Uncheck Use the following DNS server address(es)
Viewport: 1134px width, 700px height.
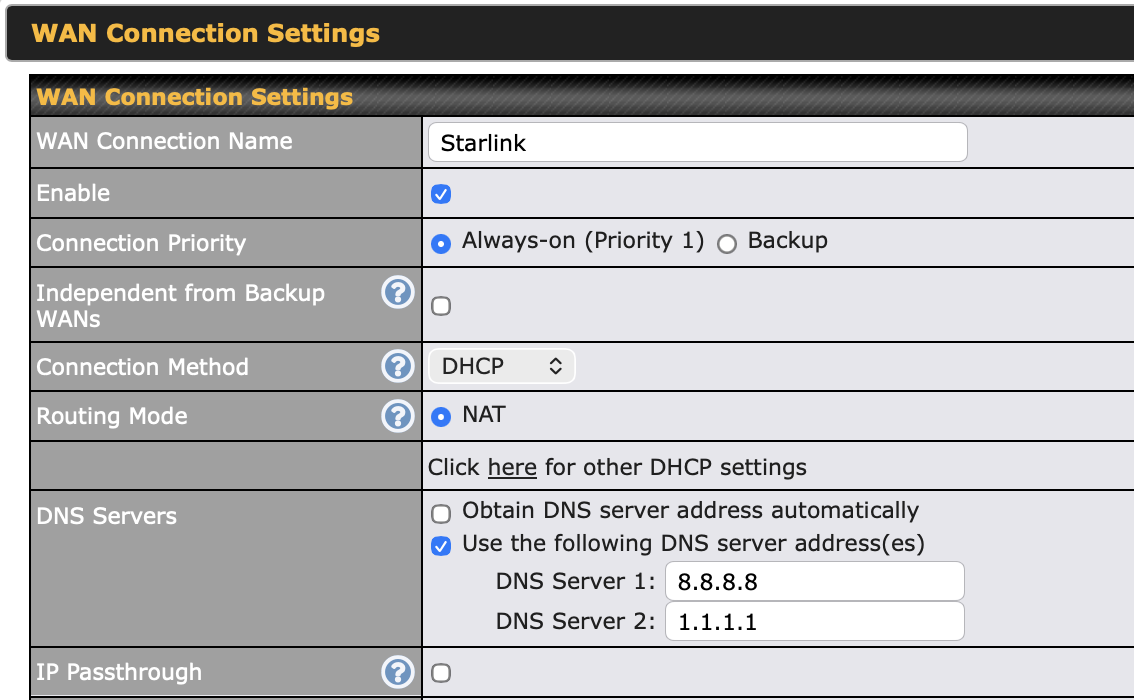(441, 546)
